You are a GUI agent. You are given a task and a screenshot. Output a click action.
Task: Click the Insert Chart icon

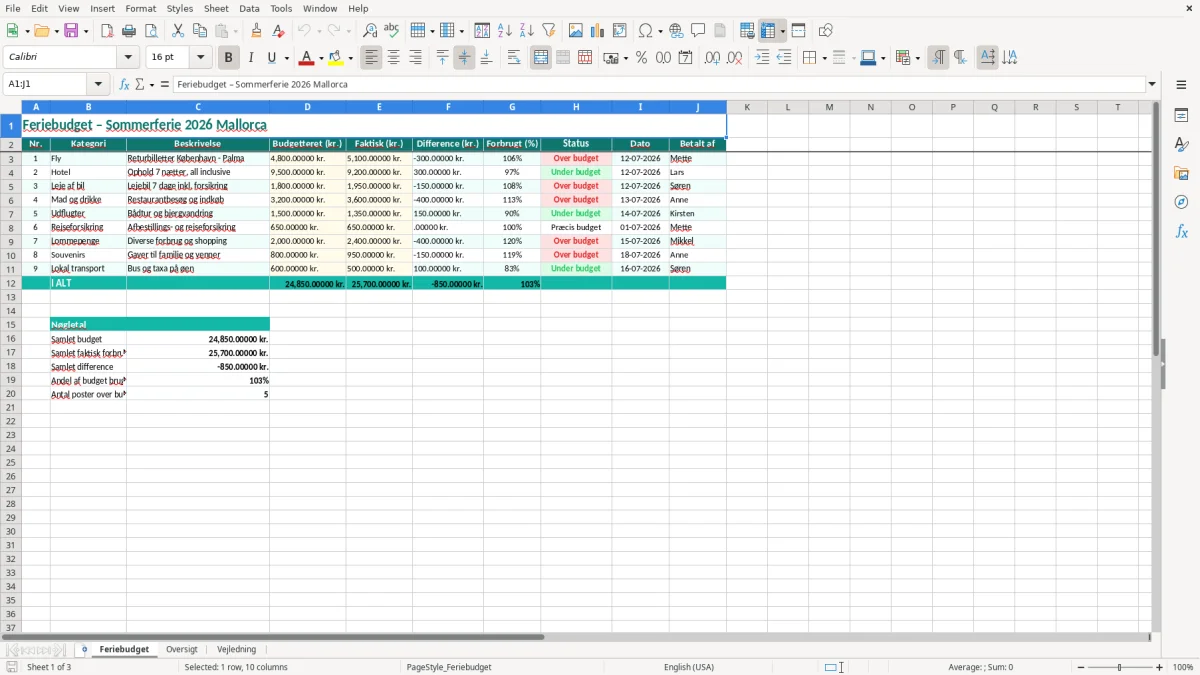coord(598,31)
